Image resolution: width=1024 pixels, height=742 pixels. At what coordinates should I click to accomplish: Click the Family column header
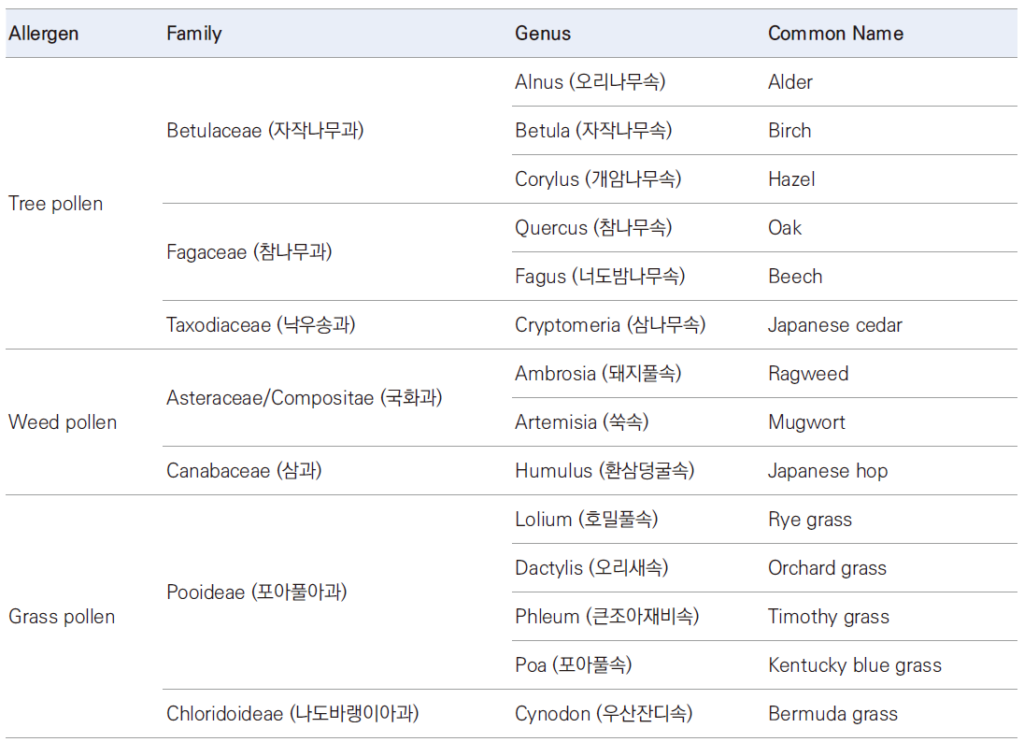(194, 33)
